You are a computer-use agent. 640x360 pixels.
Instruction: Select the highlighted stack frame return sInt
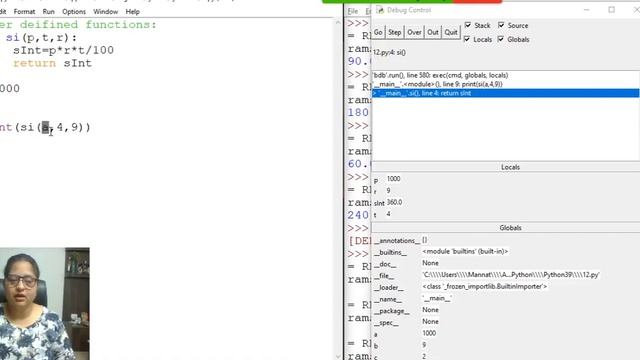[x=505, y=93]
